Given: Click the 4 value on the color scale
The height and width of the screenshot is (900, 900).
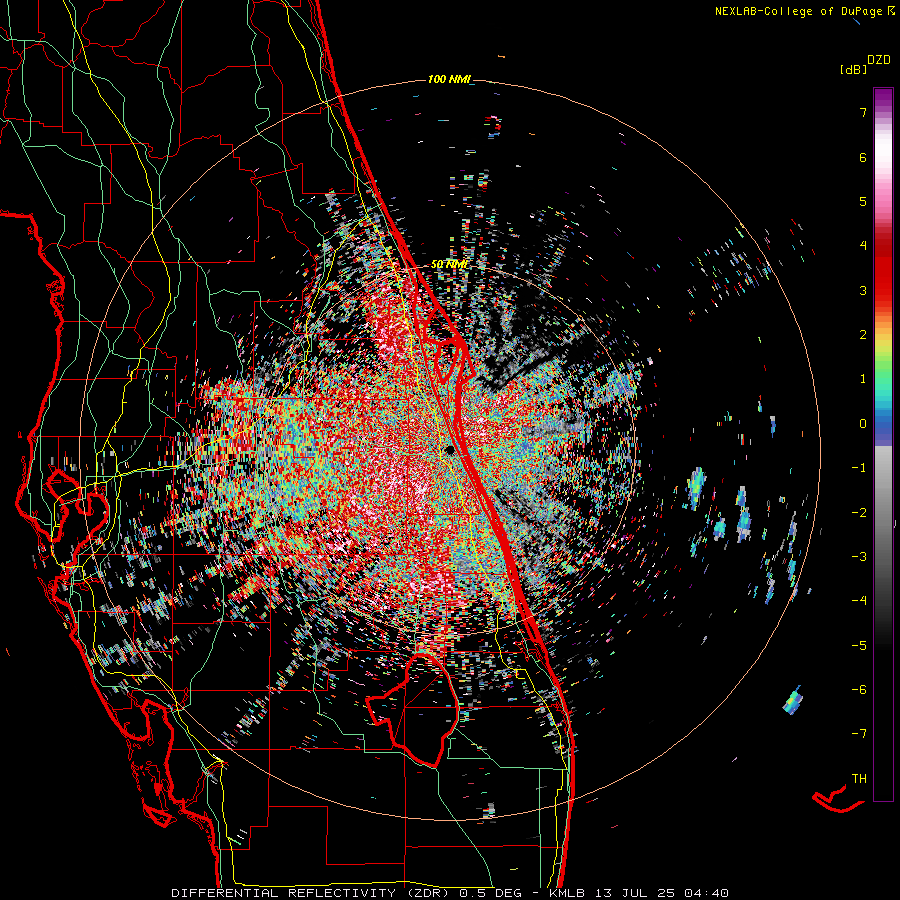Looking at the screenshot, I should tap(863, 246).
